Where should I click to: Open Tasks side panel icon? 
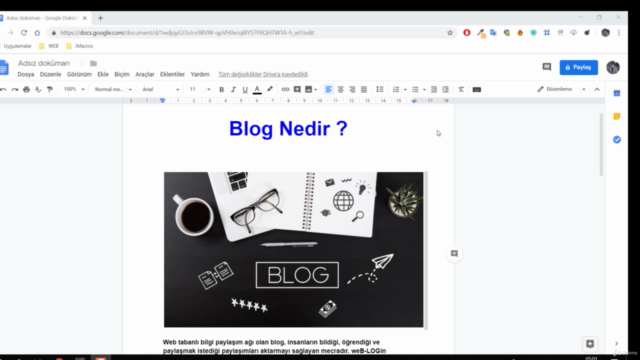click(617, 140)
